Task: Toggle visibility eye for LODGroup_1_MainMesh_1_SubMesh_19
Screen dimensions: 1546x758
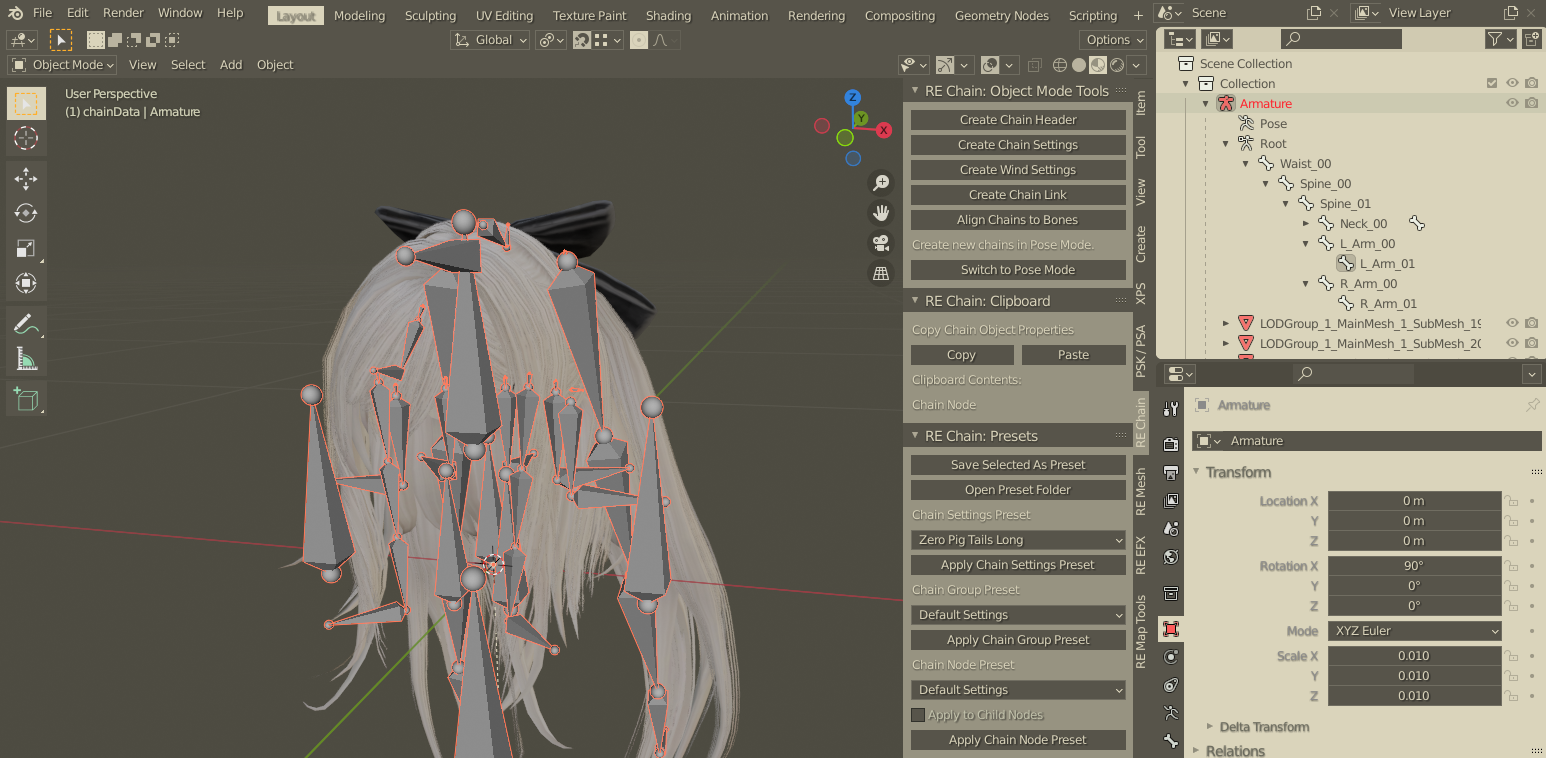Action: pyautogui.click(x=1512, y=323)
